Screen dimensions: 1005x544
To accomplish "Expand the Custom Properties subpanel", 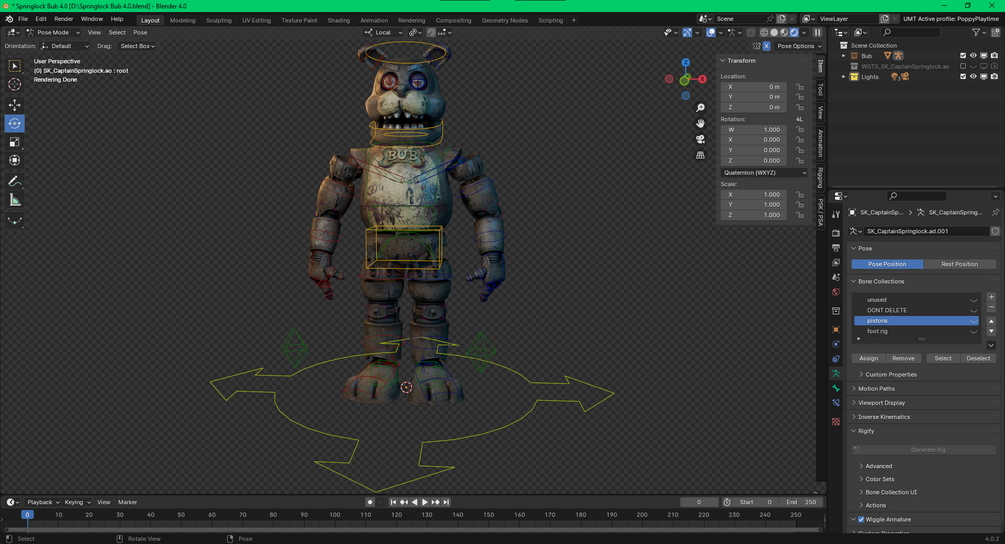I will tap(890, 375).
